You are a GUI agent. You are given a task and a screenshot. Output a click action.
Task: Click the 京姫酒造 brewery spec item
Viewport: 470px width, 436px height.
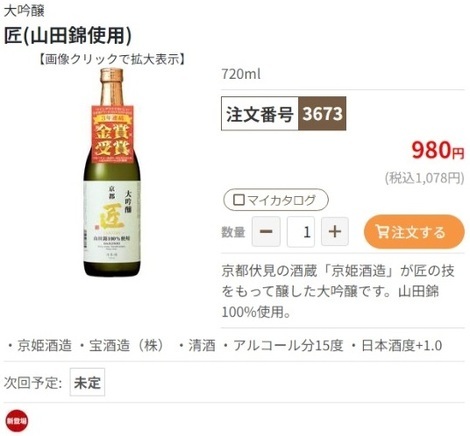(x=40, y=345)
